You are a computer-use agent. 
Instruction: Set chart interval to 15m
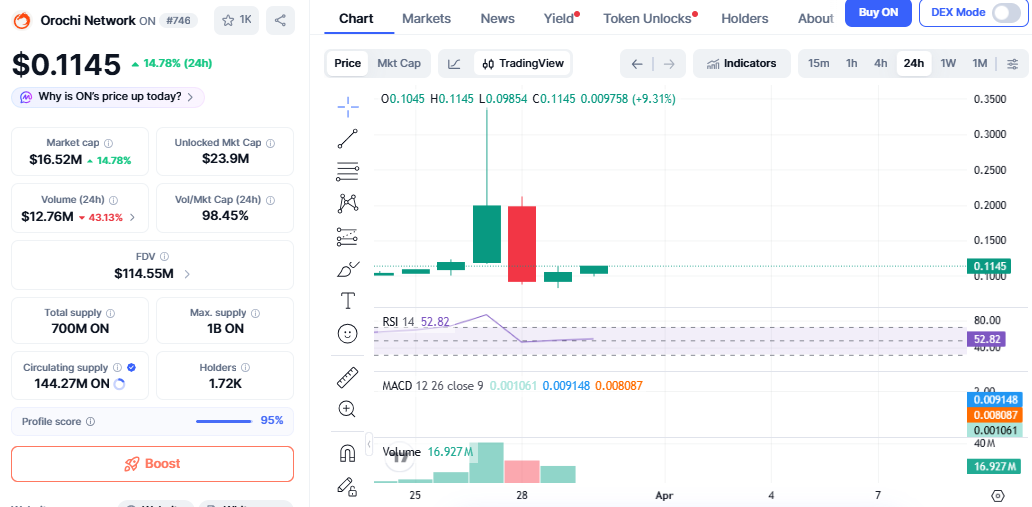click(818, 63)
